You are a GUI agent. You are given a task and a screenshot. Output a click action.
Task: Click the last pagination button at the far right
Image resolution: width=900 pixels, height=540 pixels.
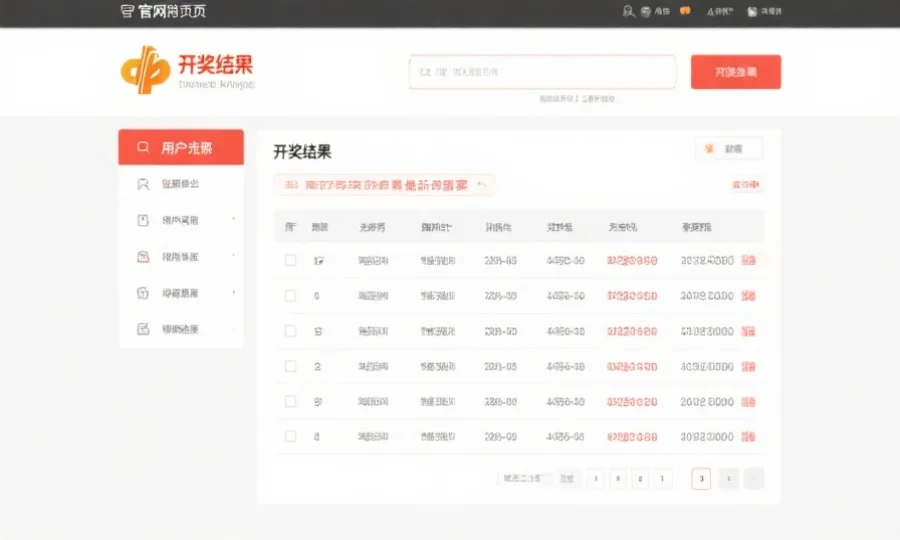pyautogui.click(x=754, y=479)
